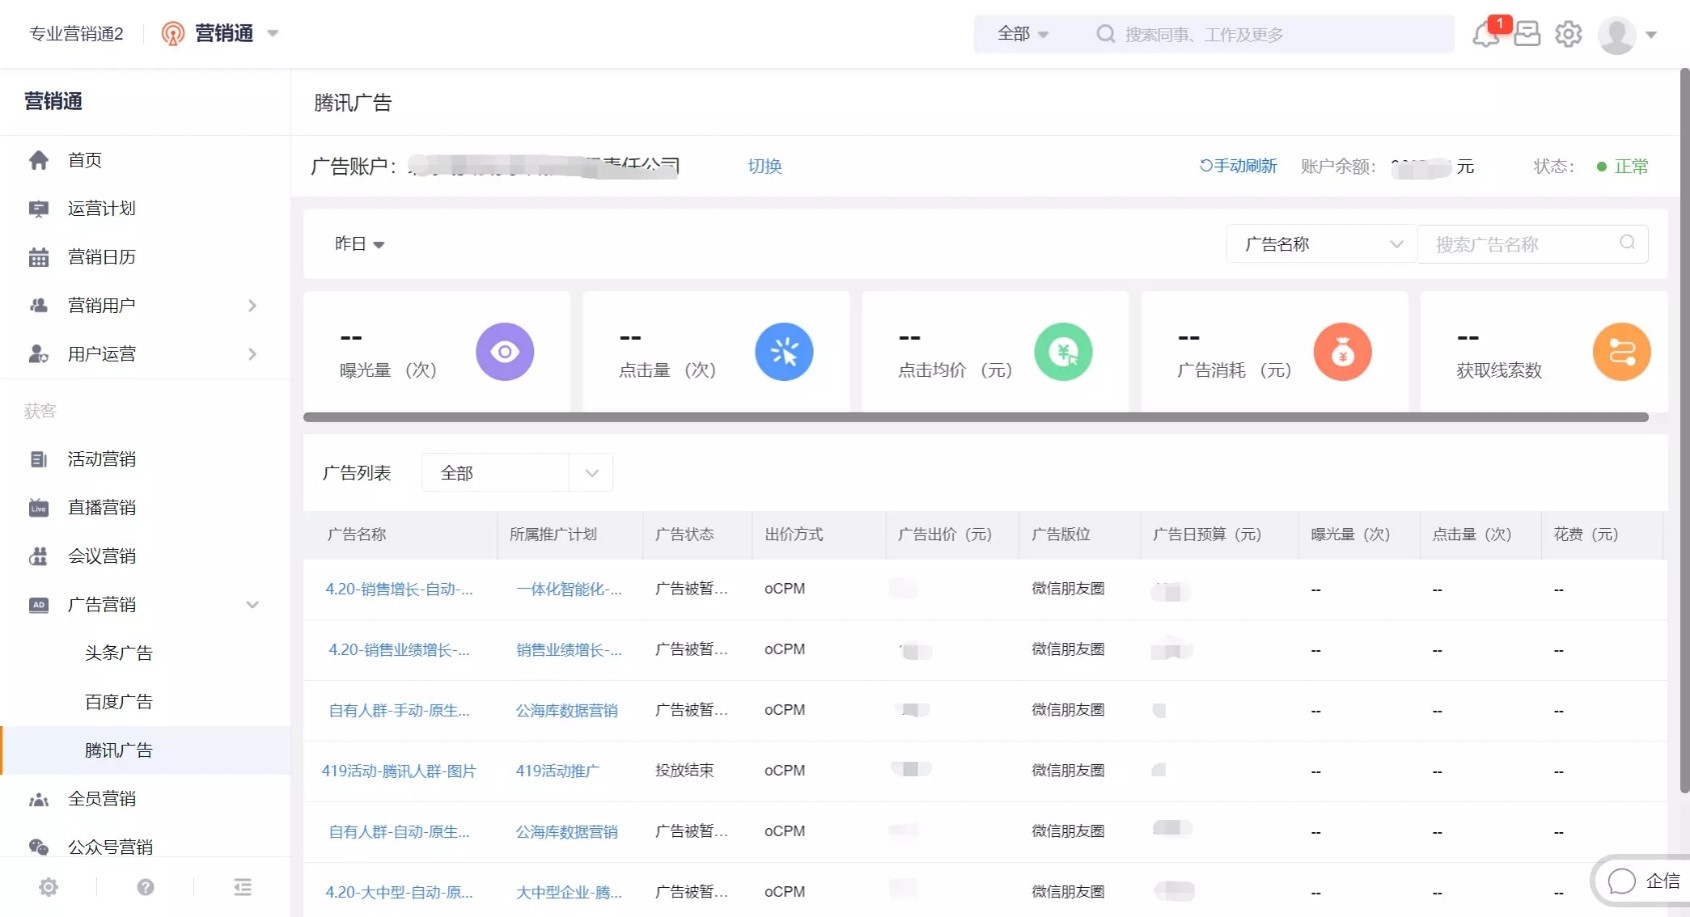Open the user account dropdown arrow
The width and height of the screenshot is (1690, 917).
click(1651, 35)
